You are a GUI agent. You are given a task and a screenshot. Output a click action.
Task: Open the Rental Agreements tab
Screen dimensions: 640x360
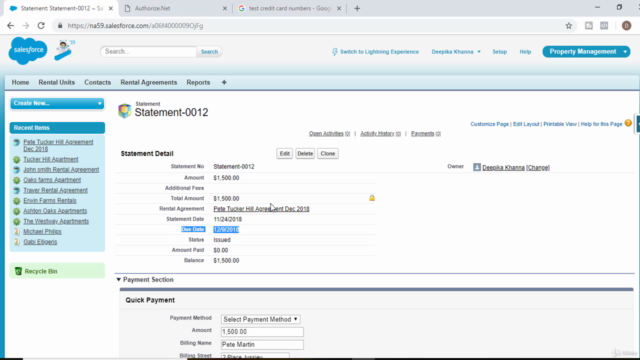pos(149,82)
